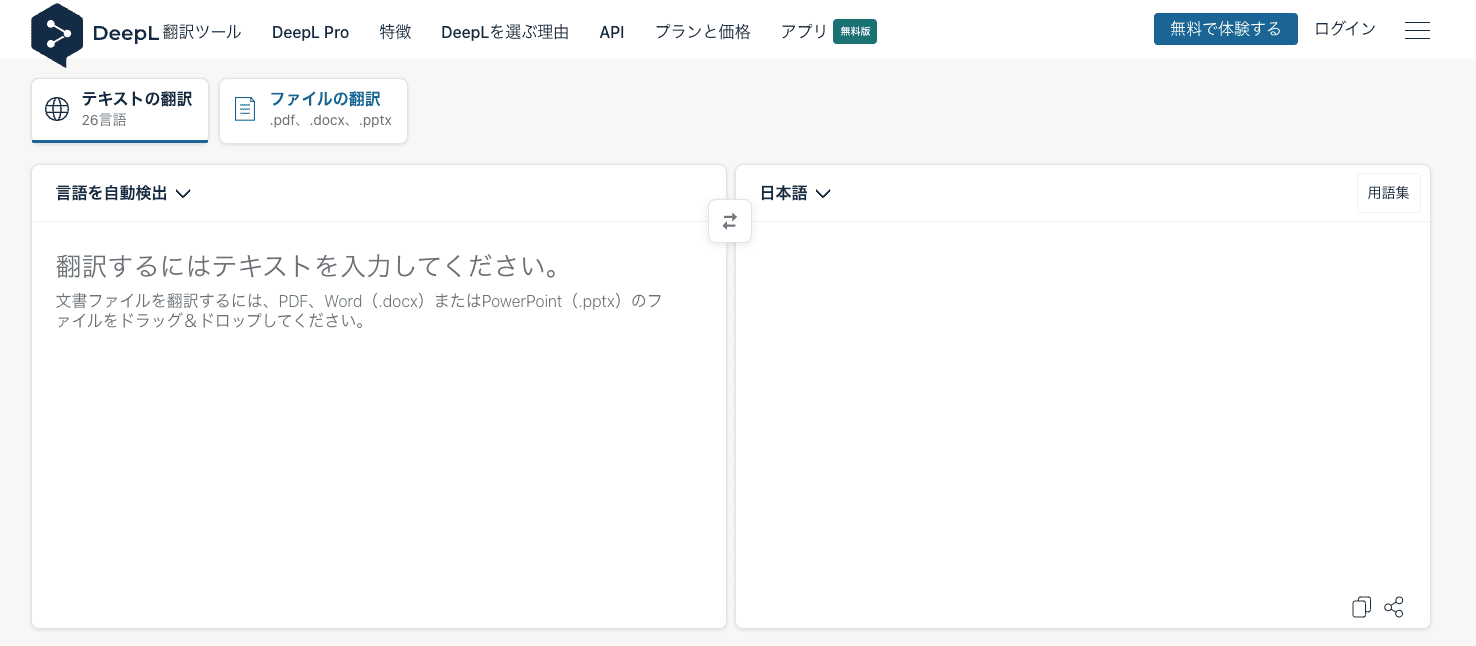Click the ログイン link
1476x646 pixels.
[1344, 29]
